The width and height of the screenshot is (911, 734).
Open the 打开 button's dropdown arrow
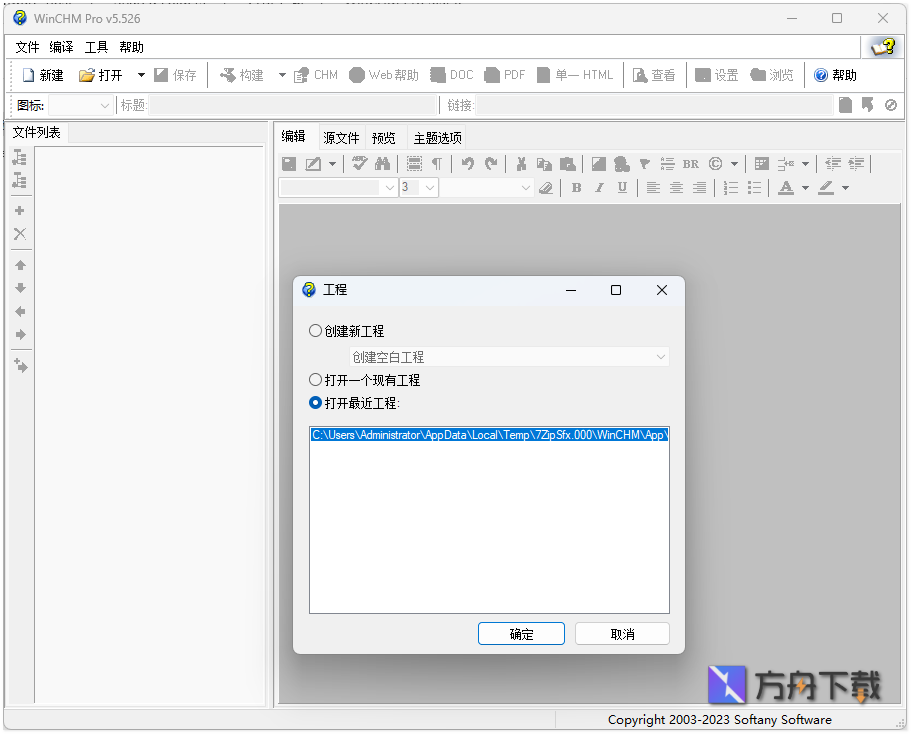point(139,74)
